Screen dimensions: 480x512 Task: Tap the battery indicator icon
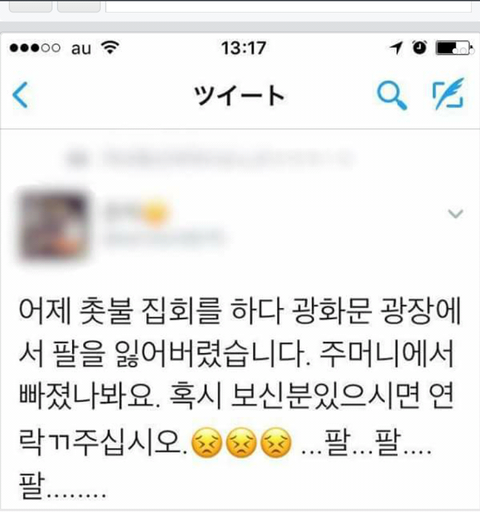point(455,48)
